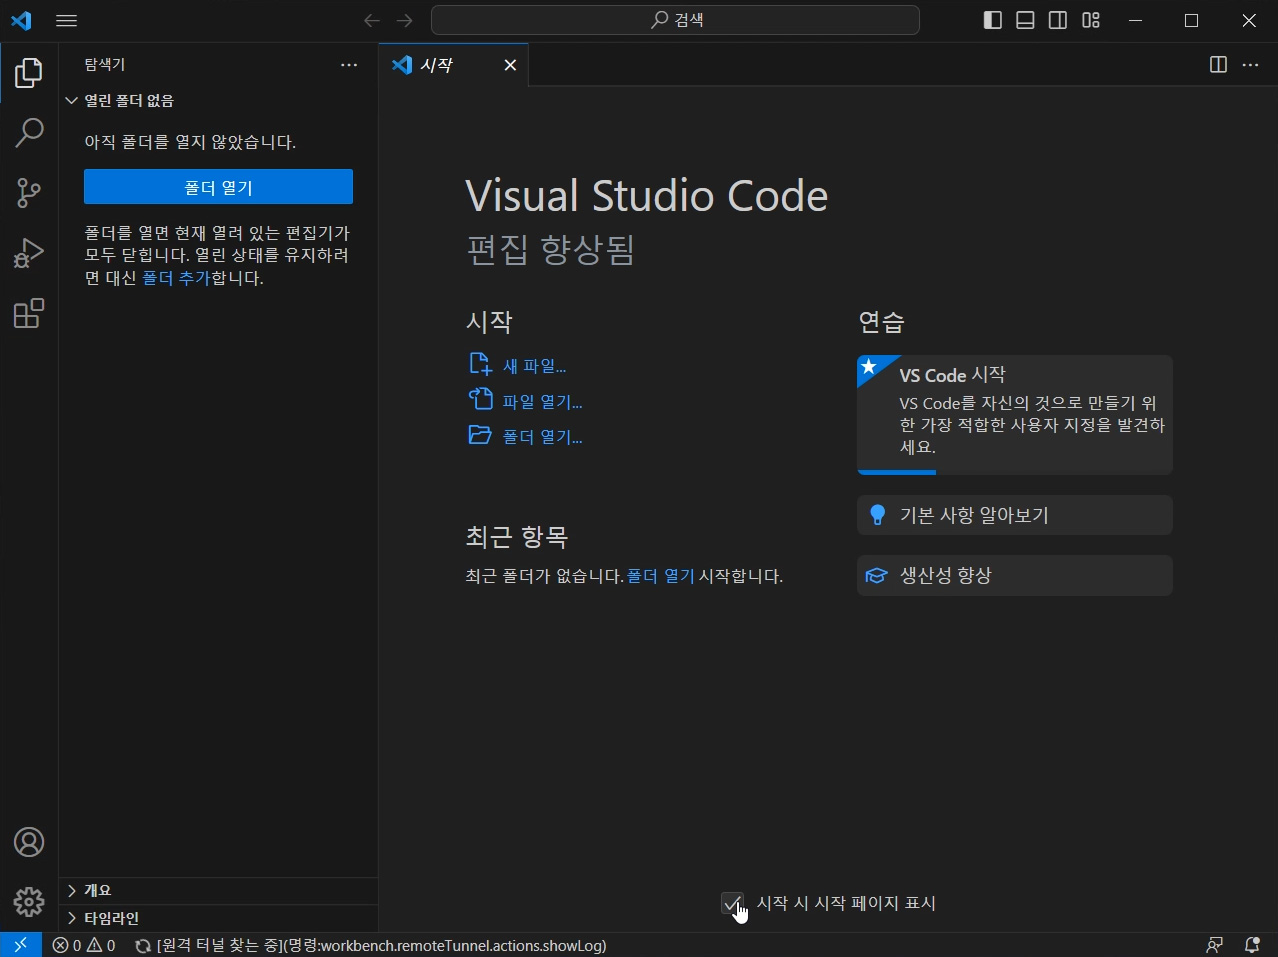Viewport: 1278px width, 957px height.
Task: Open the Extensions view
Action: click(29, 313)
